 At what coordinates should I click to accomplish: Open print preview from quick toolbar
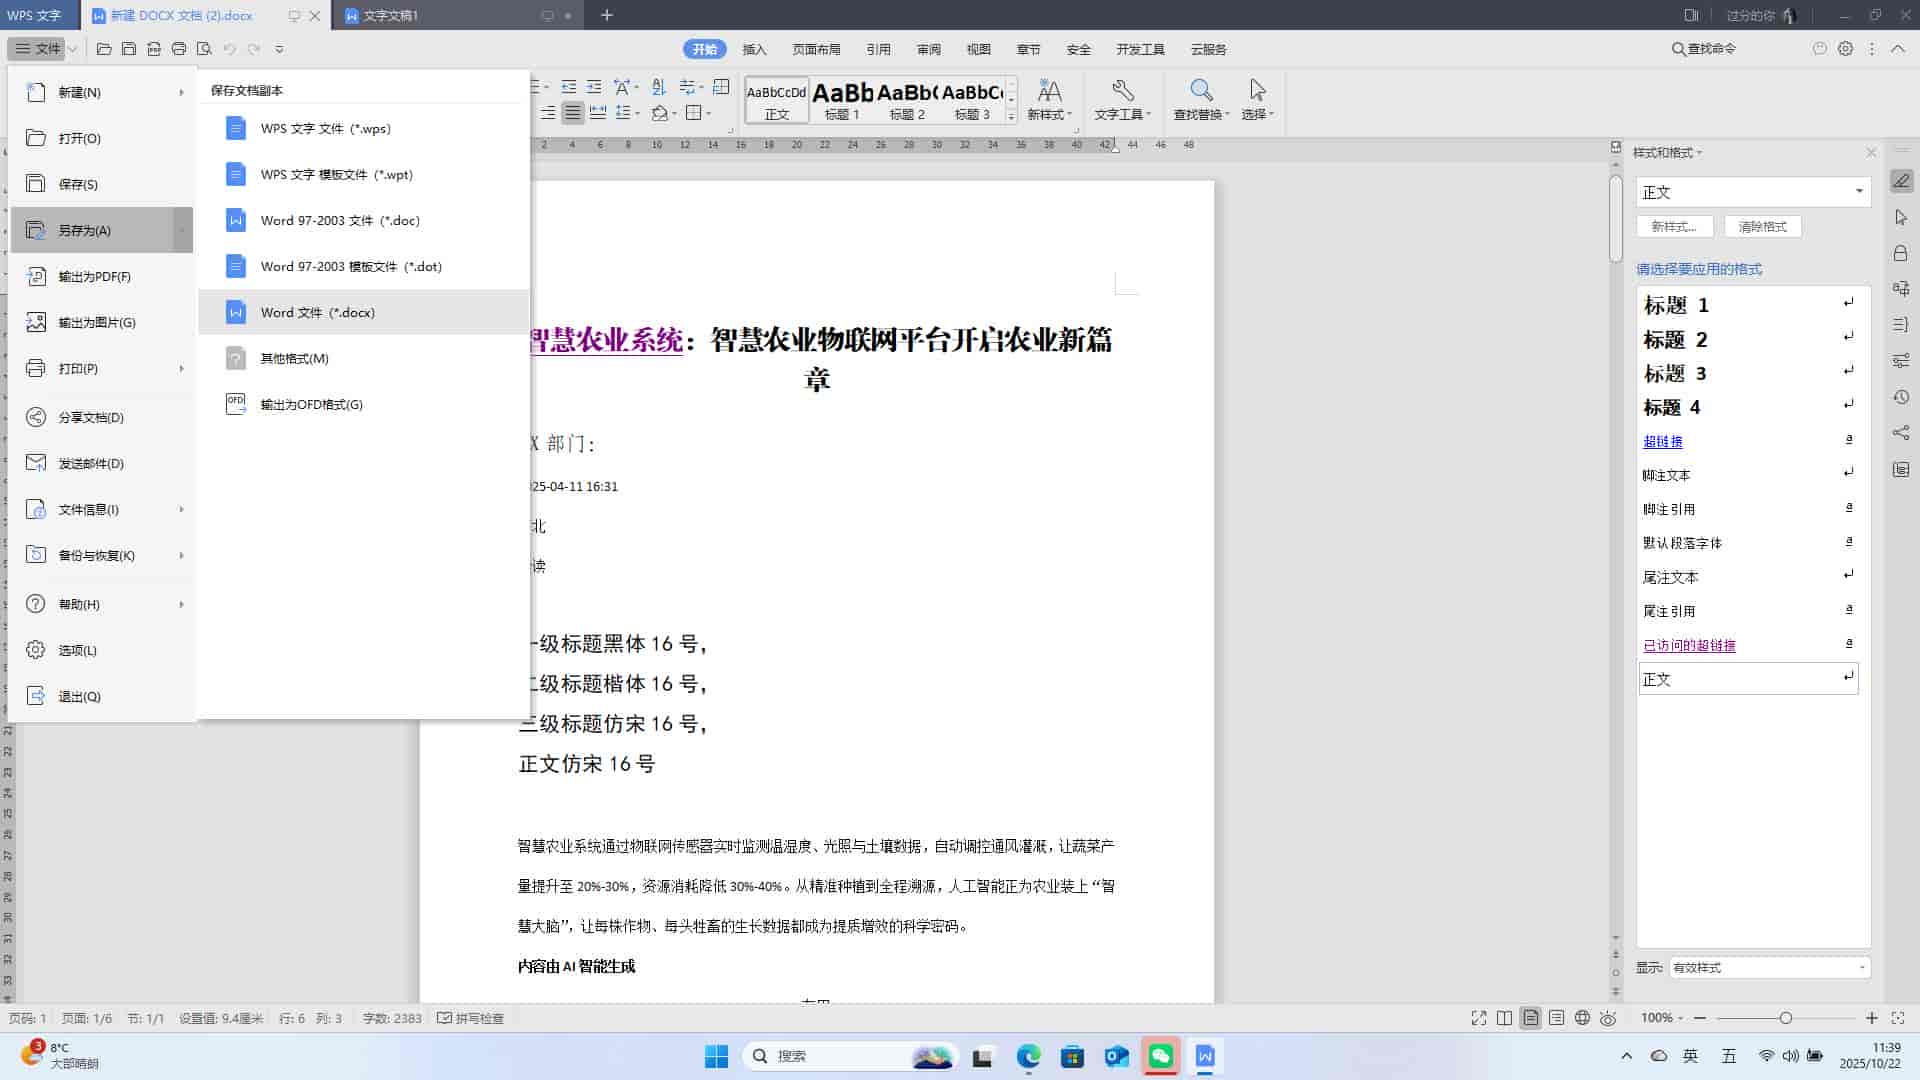tap(204, 48)
